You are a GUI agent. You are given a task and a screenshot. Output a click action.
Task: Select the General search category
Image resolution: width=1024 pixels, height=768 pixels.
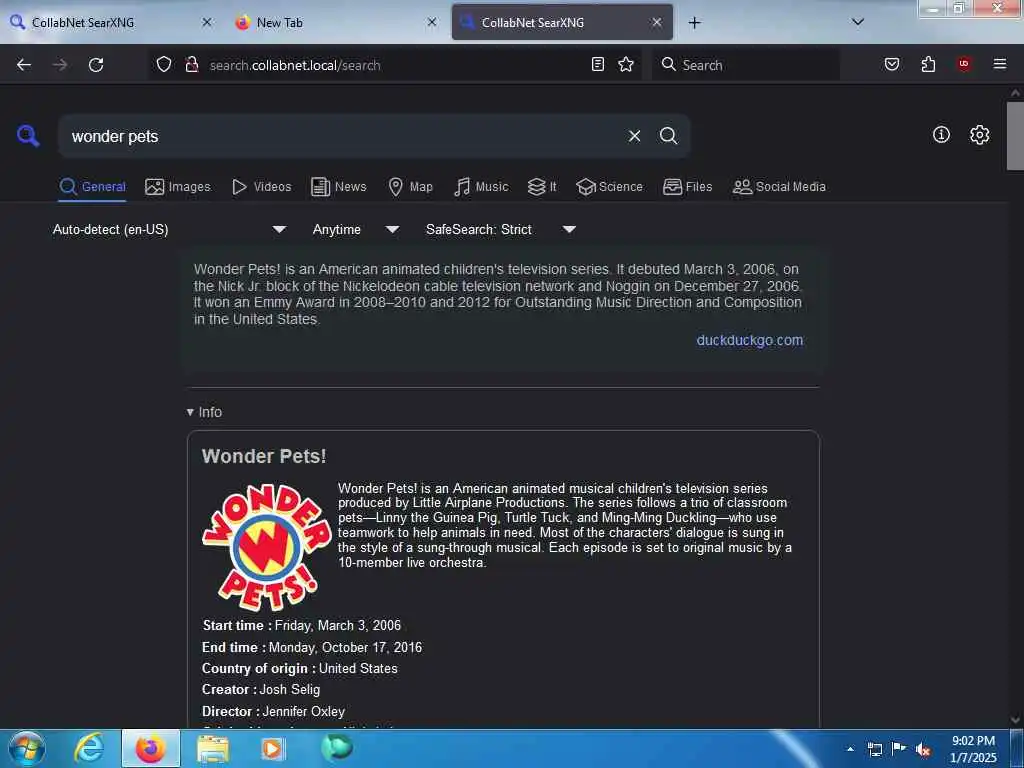click(92, 187)
